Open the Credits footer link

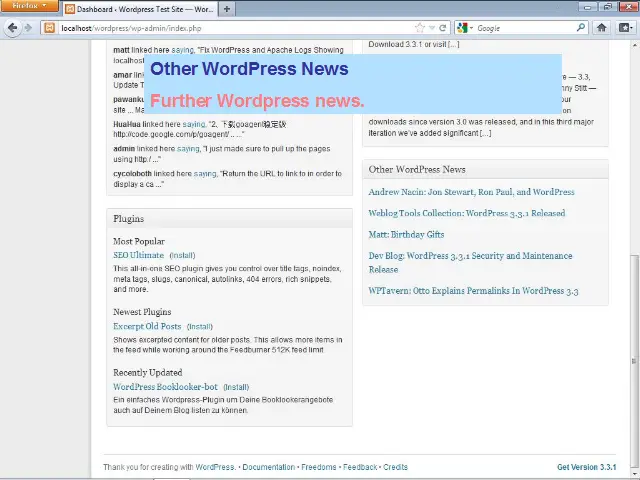[x=395, y=467]
